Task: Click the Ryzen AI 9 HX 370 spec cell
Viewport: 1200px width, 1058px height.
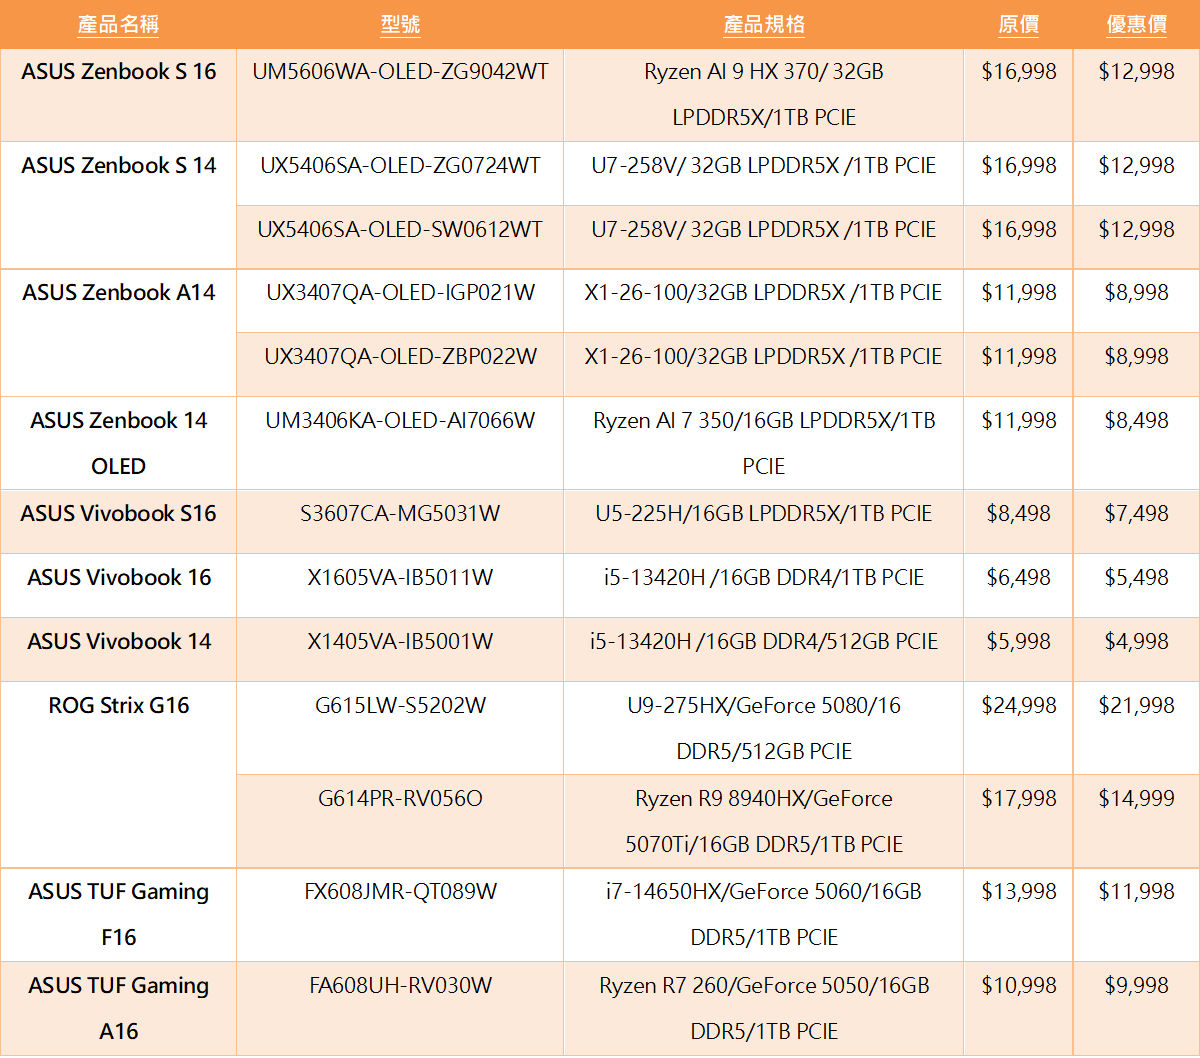Action: [764, 94]
